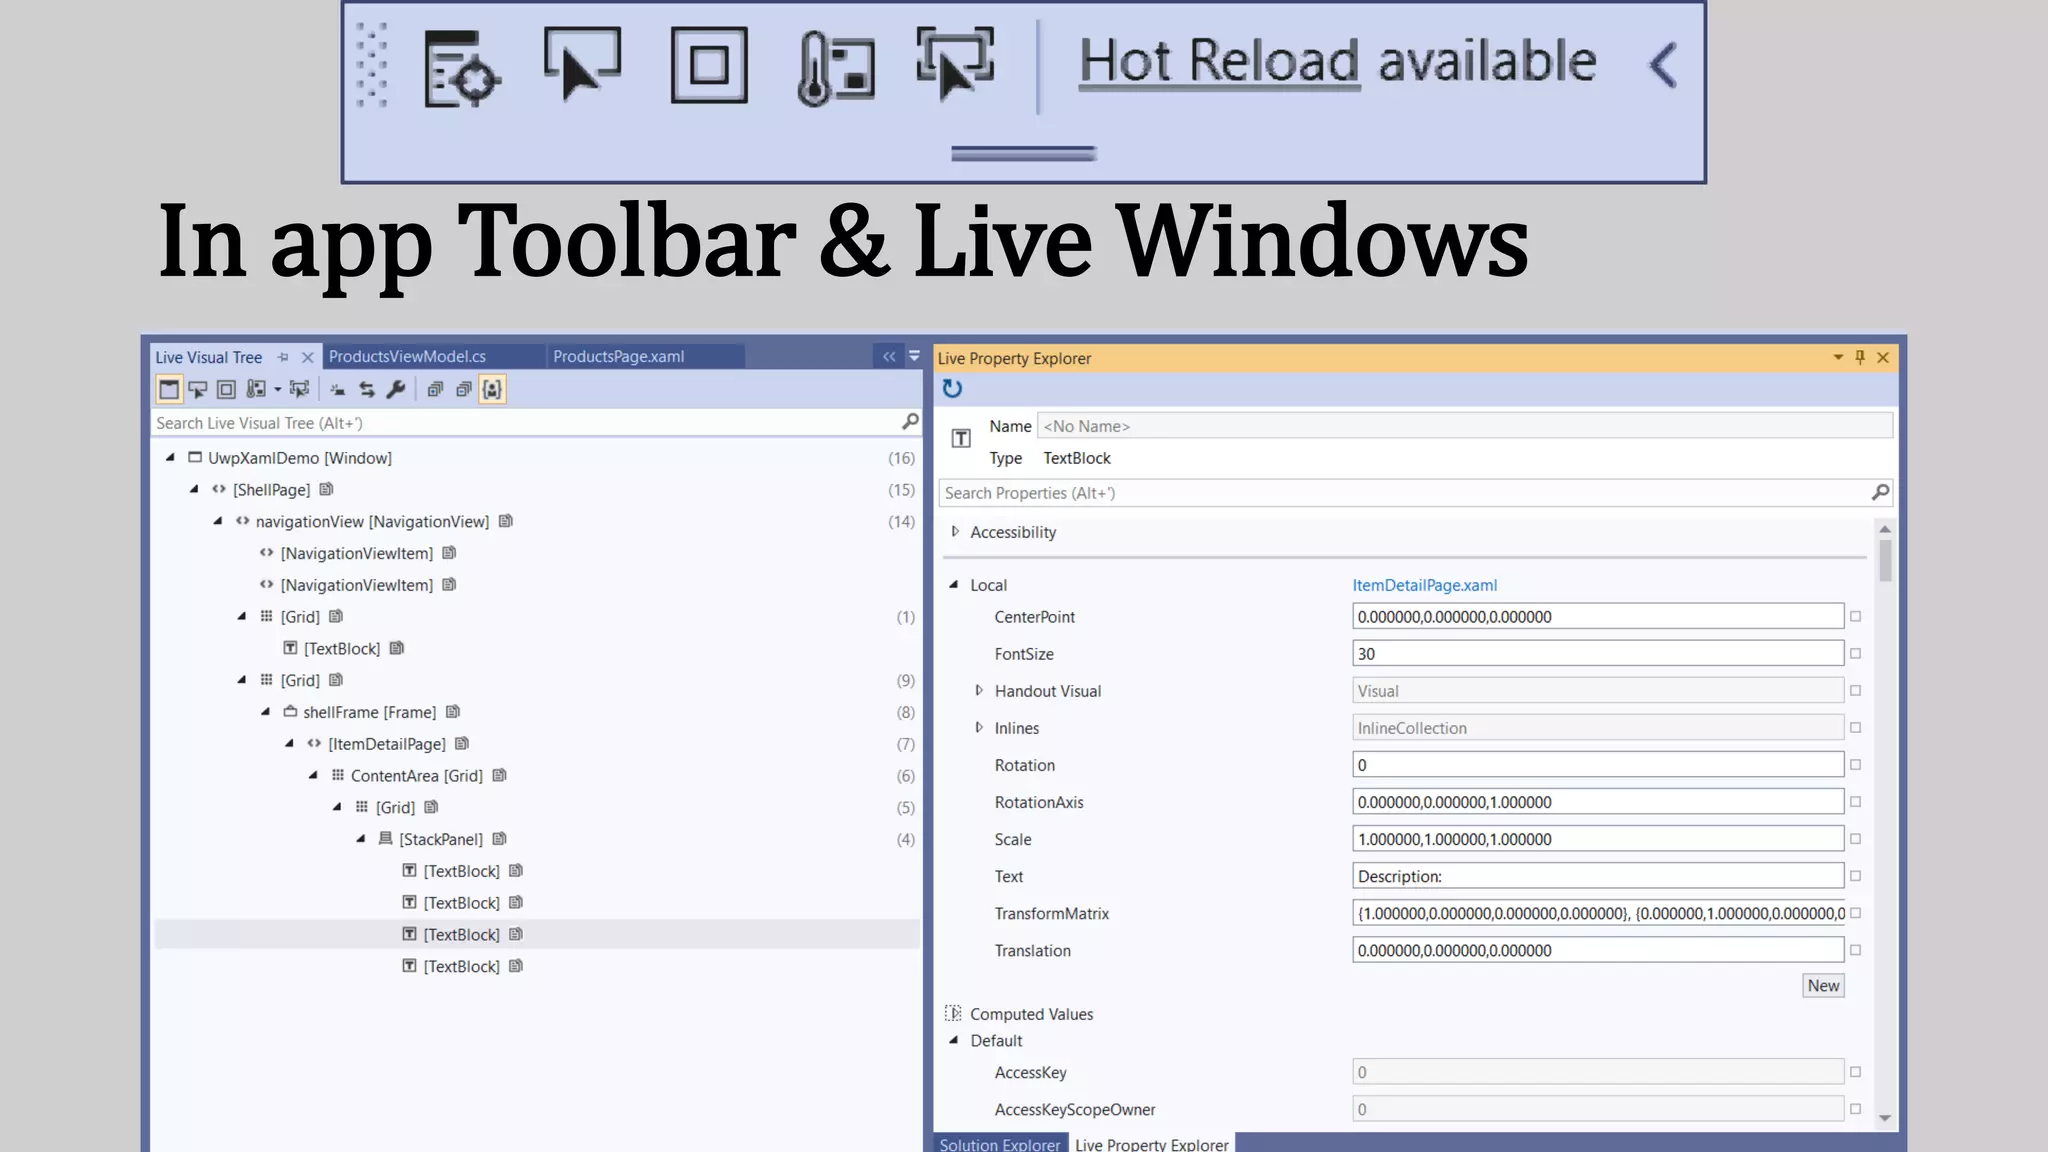This screenshot has width=2048, height=1152.
Task: Collapse UwpXamlDemo [Window] node
Action: point(170,457)
